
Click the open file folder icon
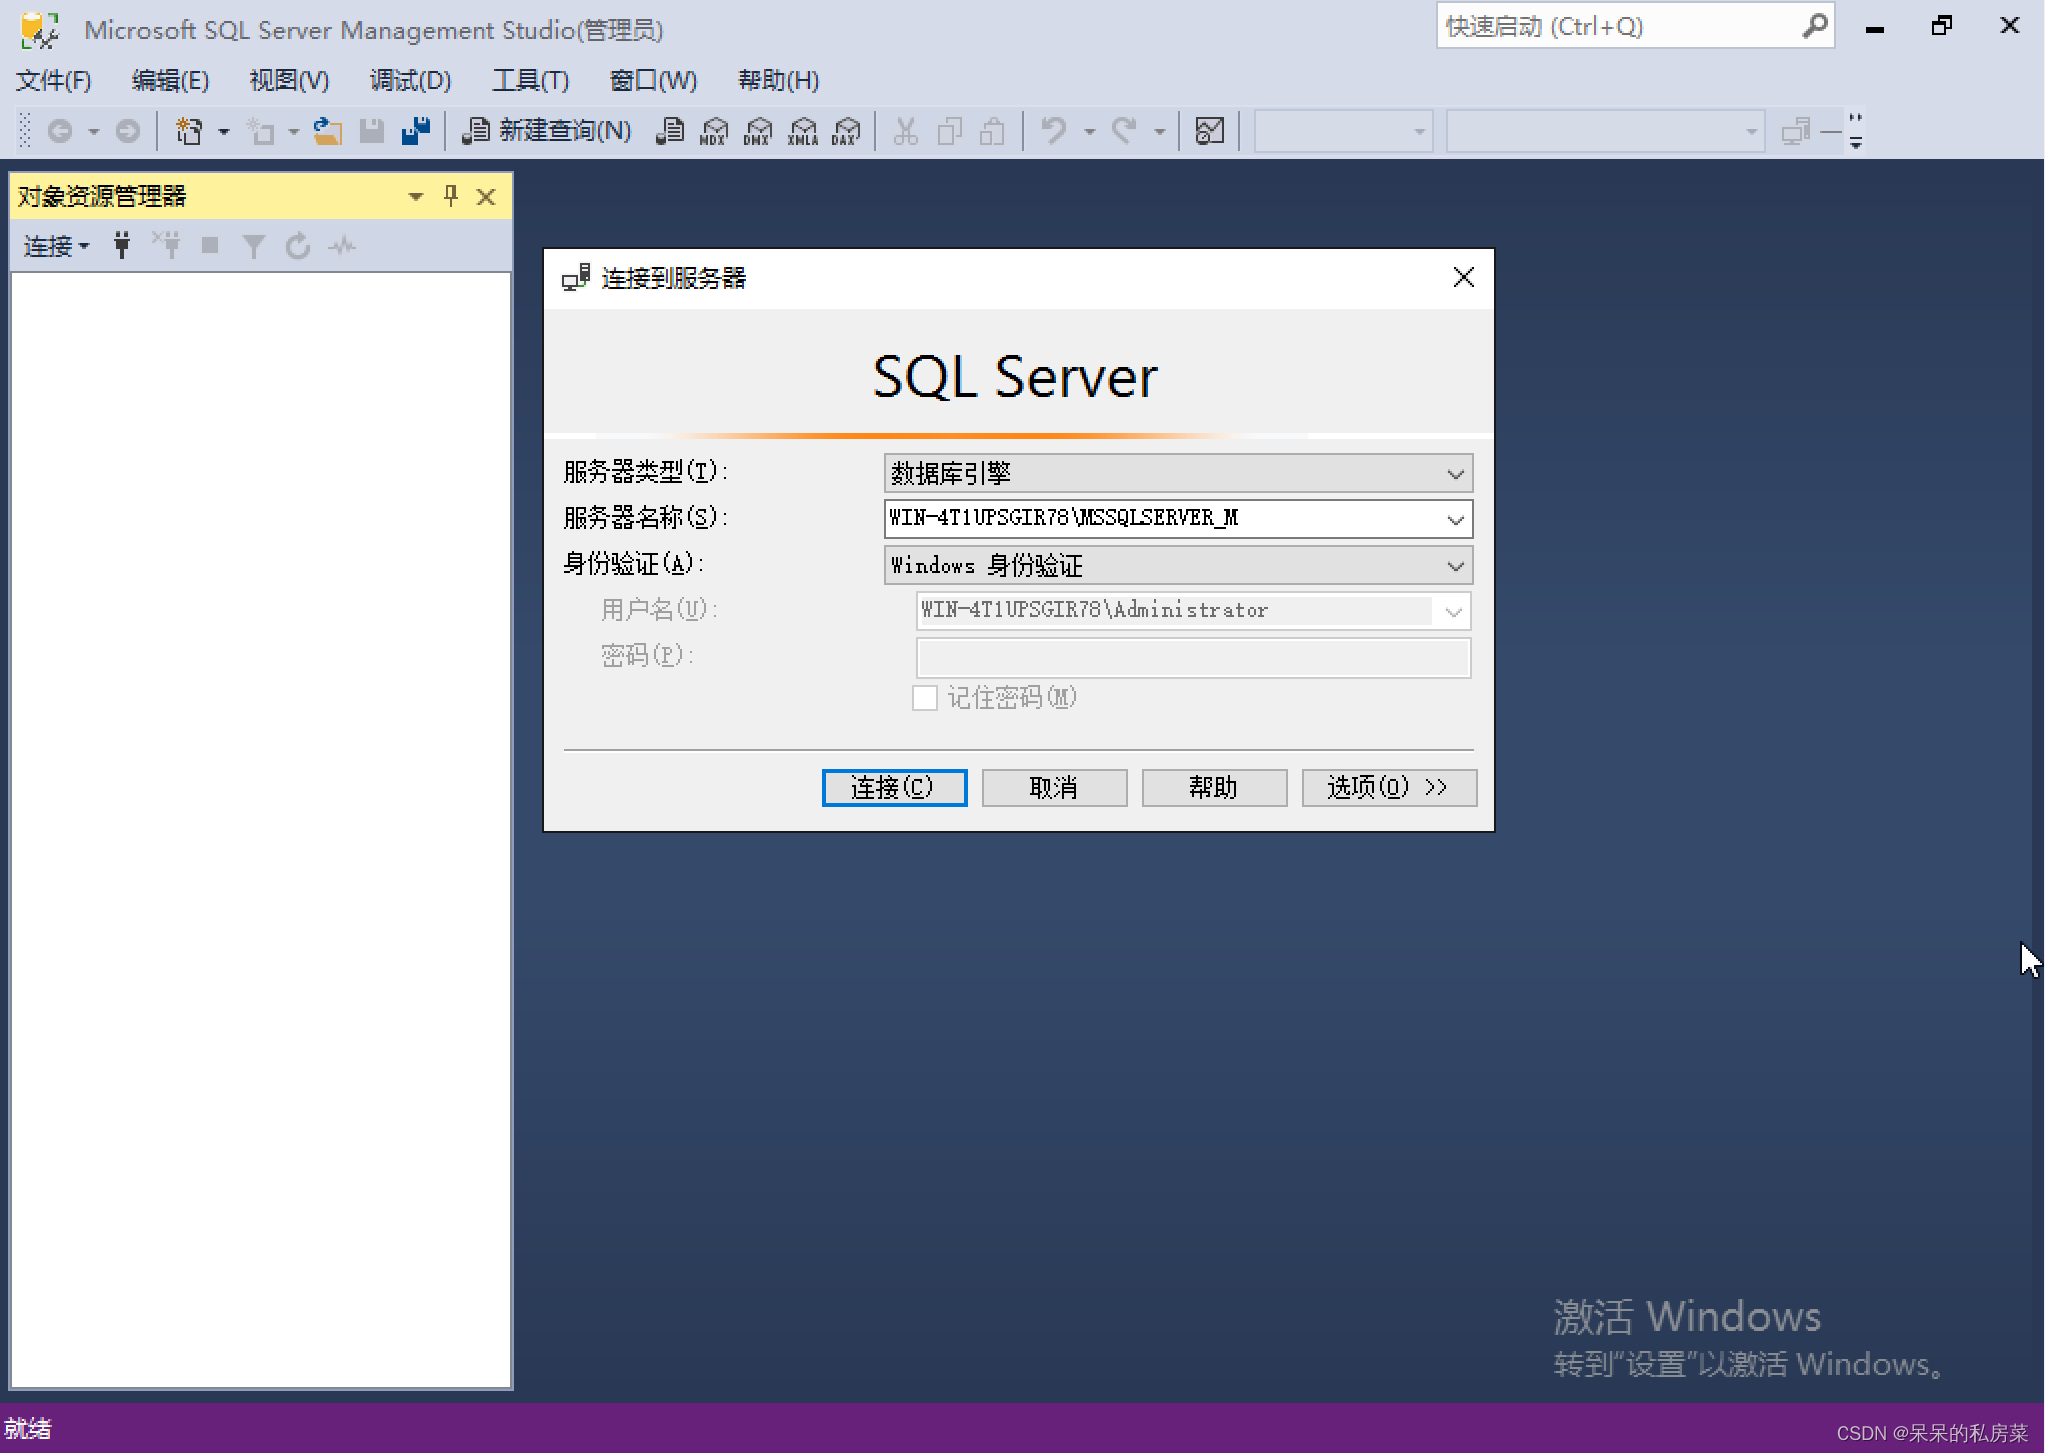coord(327,131)
